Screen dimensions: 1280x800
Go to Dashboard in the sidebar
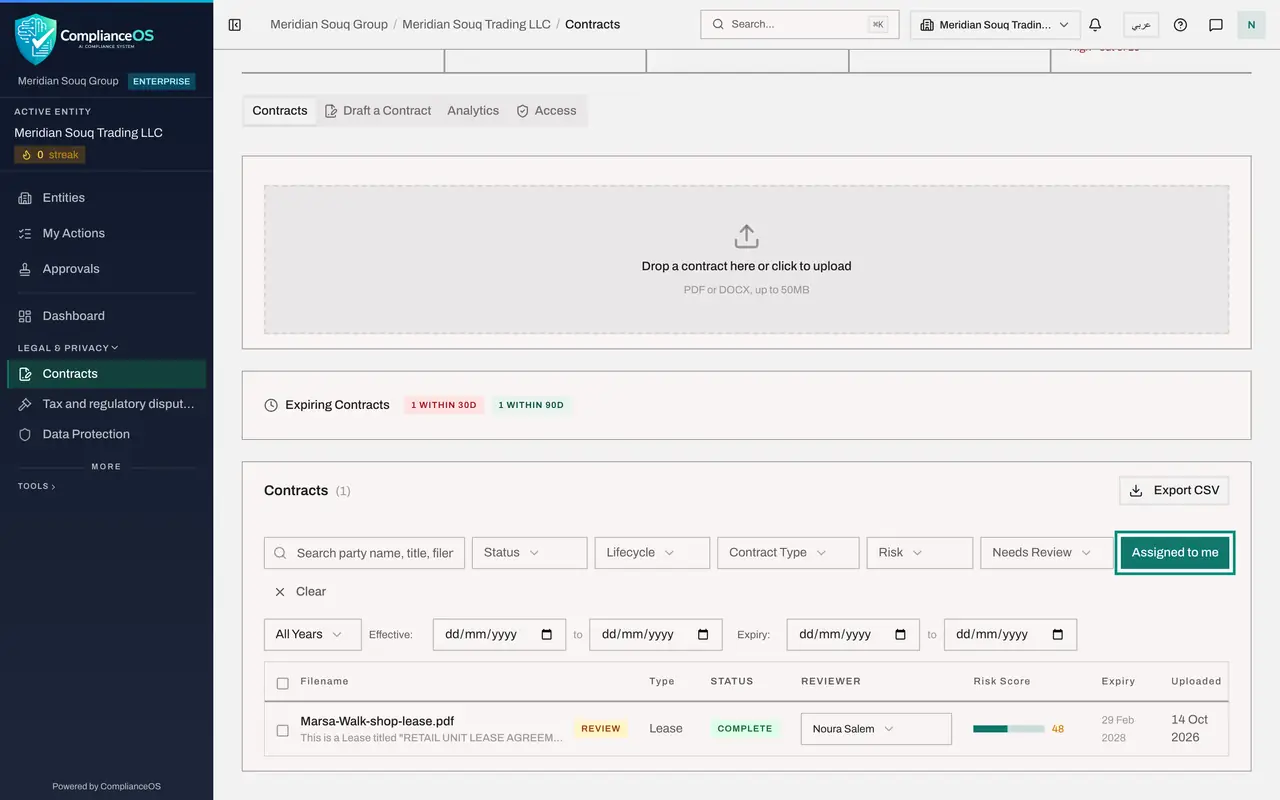point(106,316)
